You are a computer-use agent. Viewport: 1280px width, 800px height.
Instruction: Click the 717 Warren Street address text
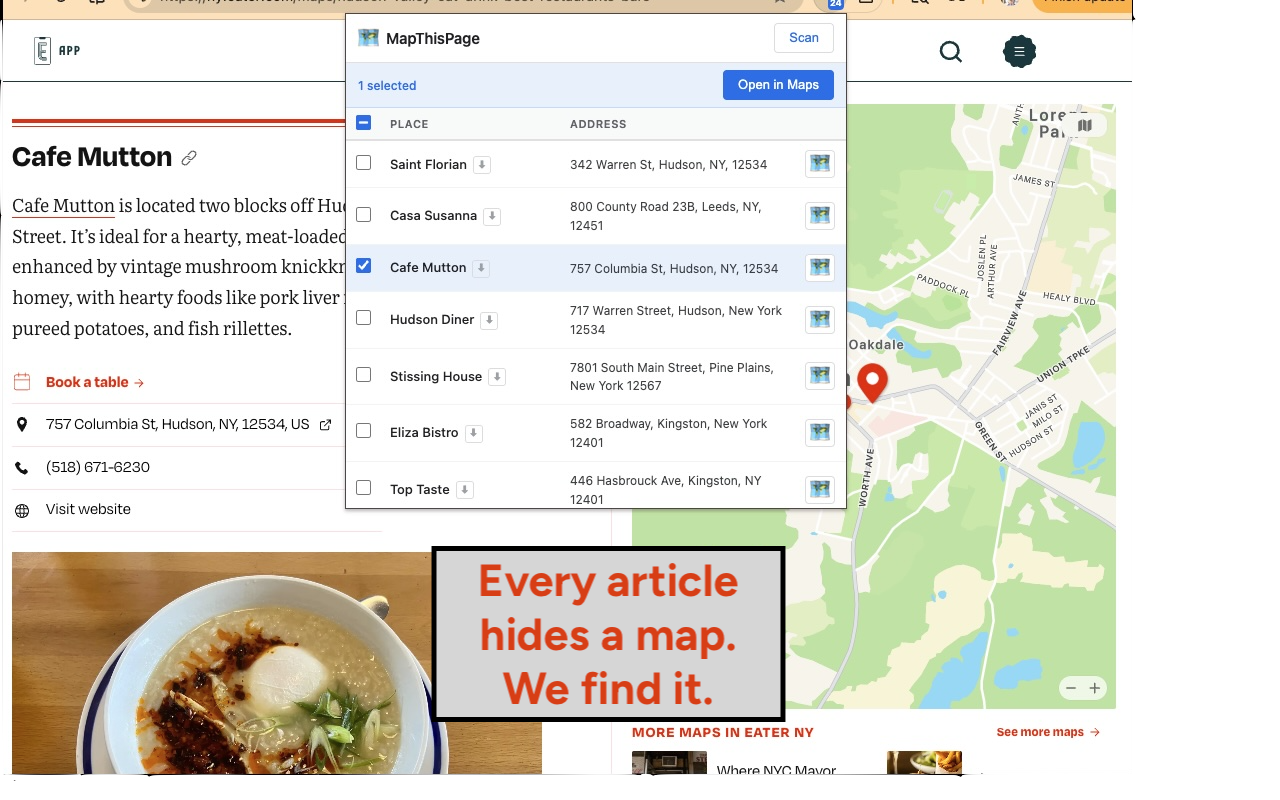[x=676, y=320]
